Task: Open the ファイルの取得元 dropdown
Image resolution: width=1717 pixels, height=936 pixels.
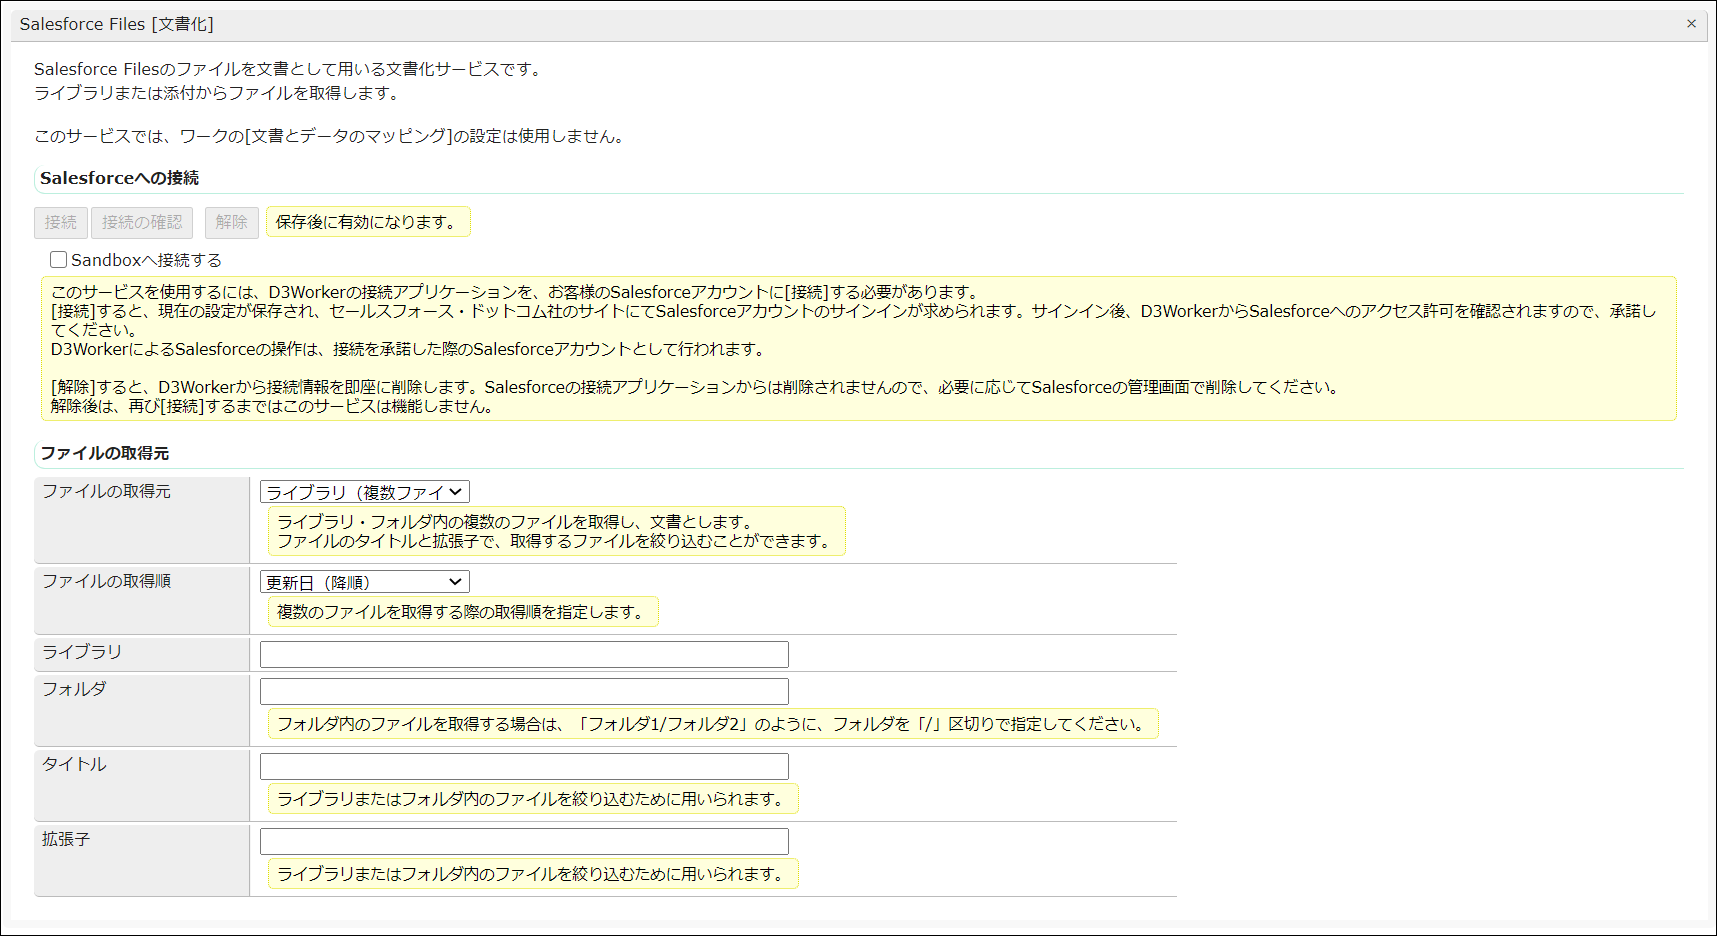Action: (364, 491)
